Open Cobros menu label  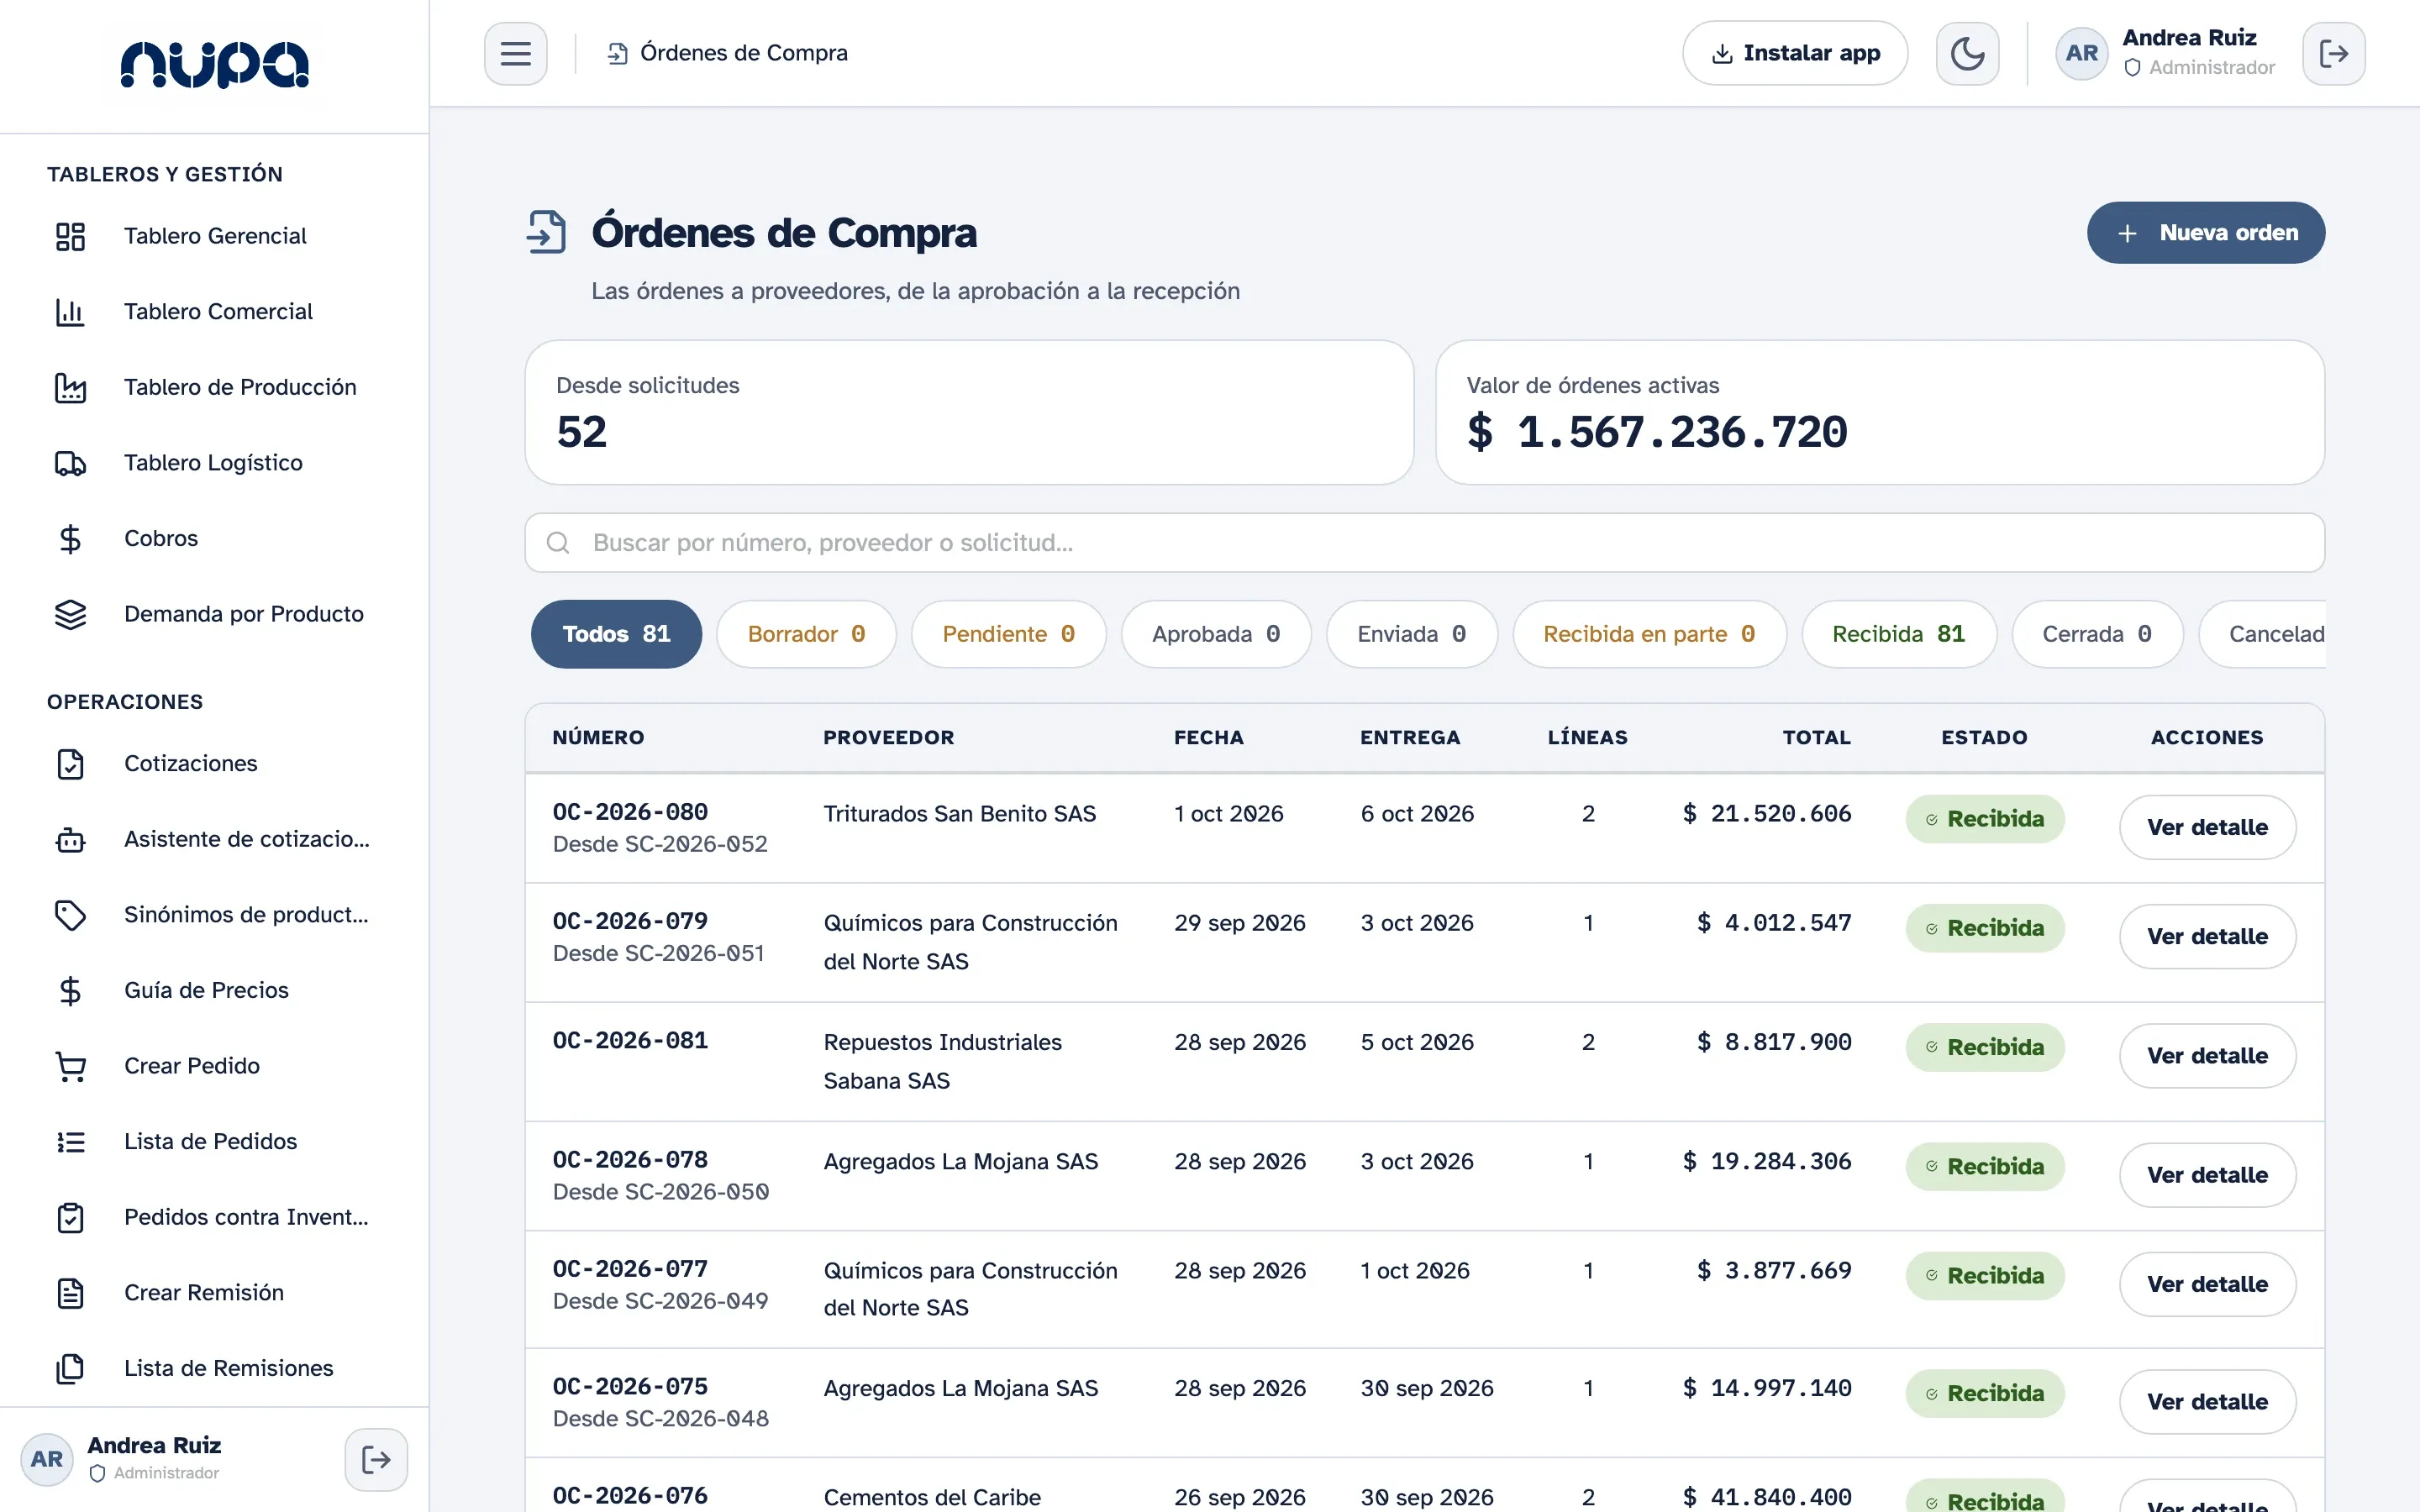point(161,539)
